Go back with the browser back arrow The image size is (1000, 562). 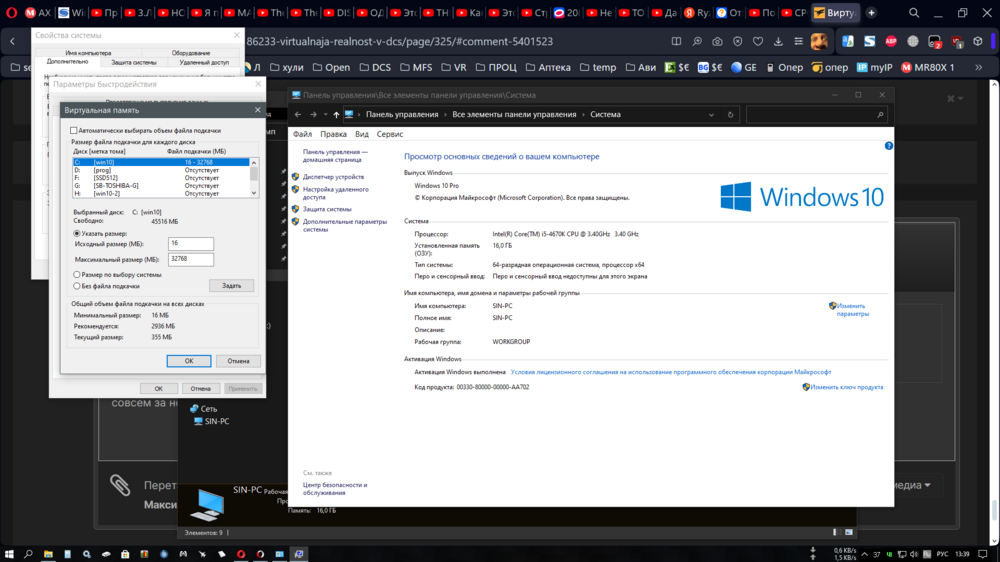tap(13, 41)
